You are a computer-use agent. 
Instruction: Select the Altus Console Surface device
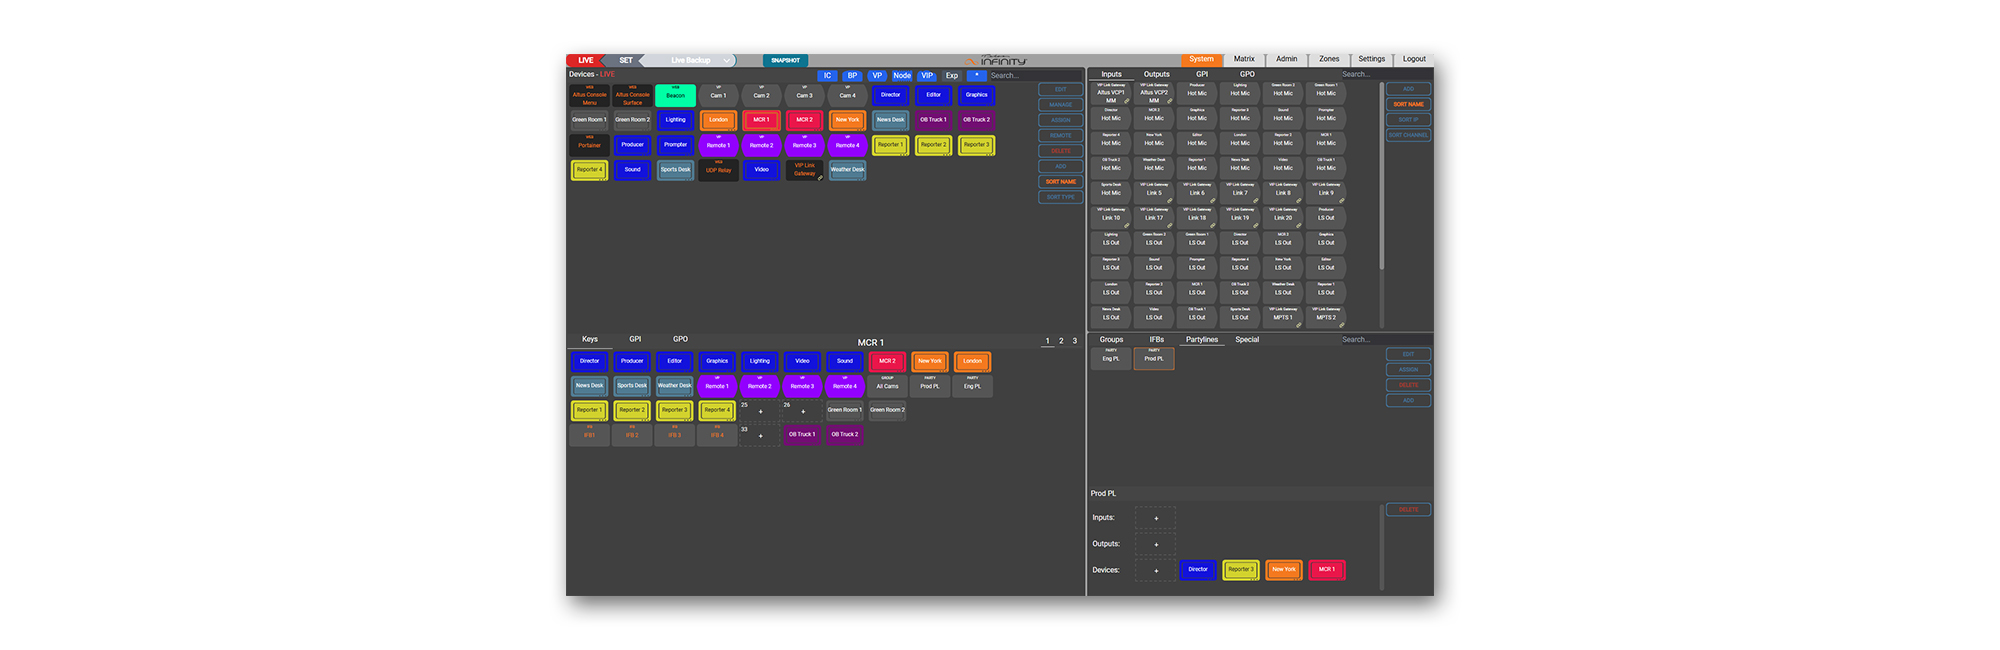tap(633, 95)
